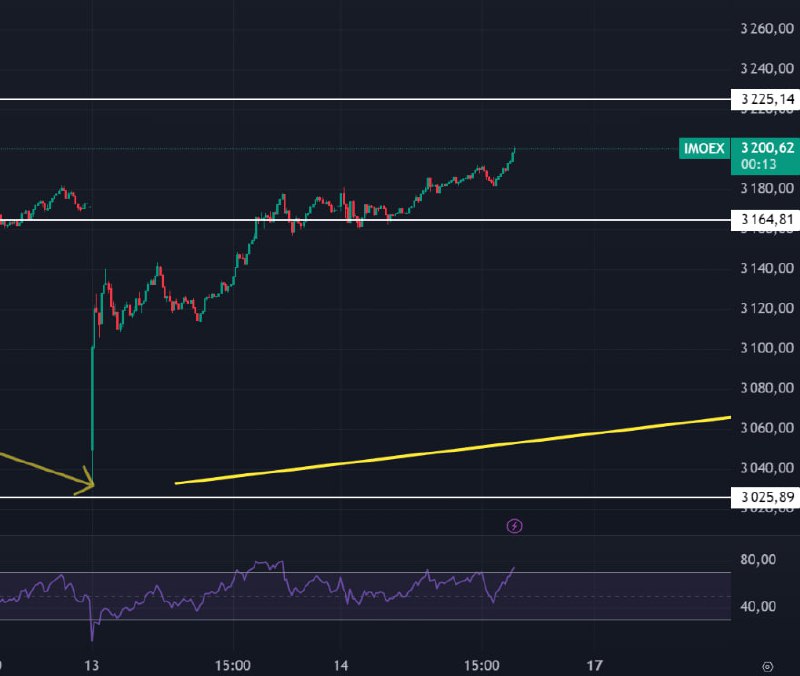Click the price scale value 3 240,00
This screenshot has width=800, height=676.
point(767,68)
